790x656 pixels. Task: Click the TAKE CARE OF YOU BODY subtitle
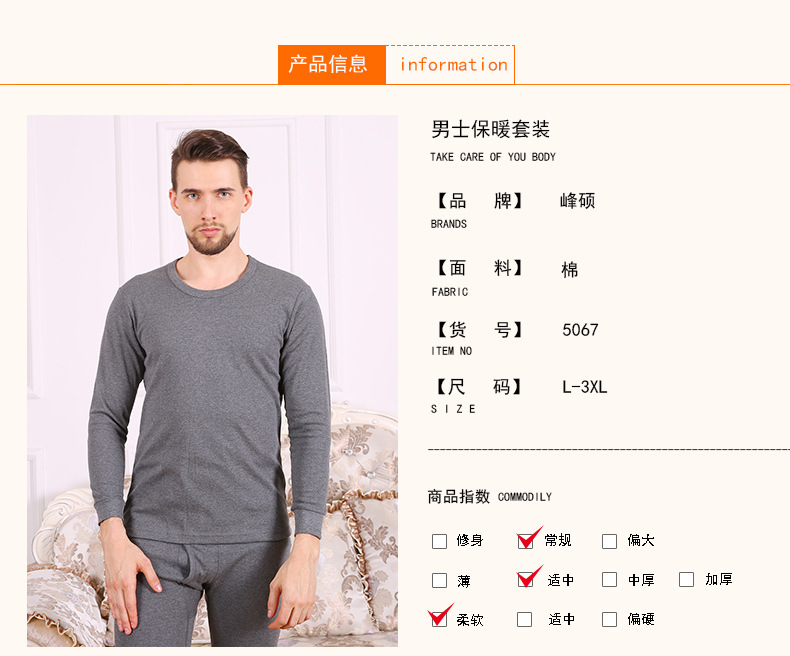pyautogui.click(x=493, y=157)
